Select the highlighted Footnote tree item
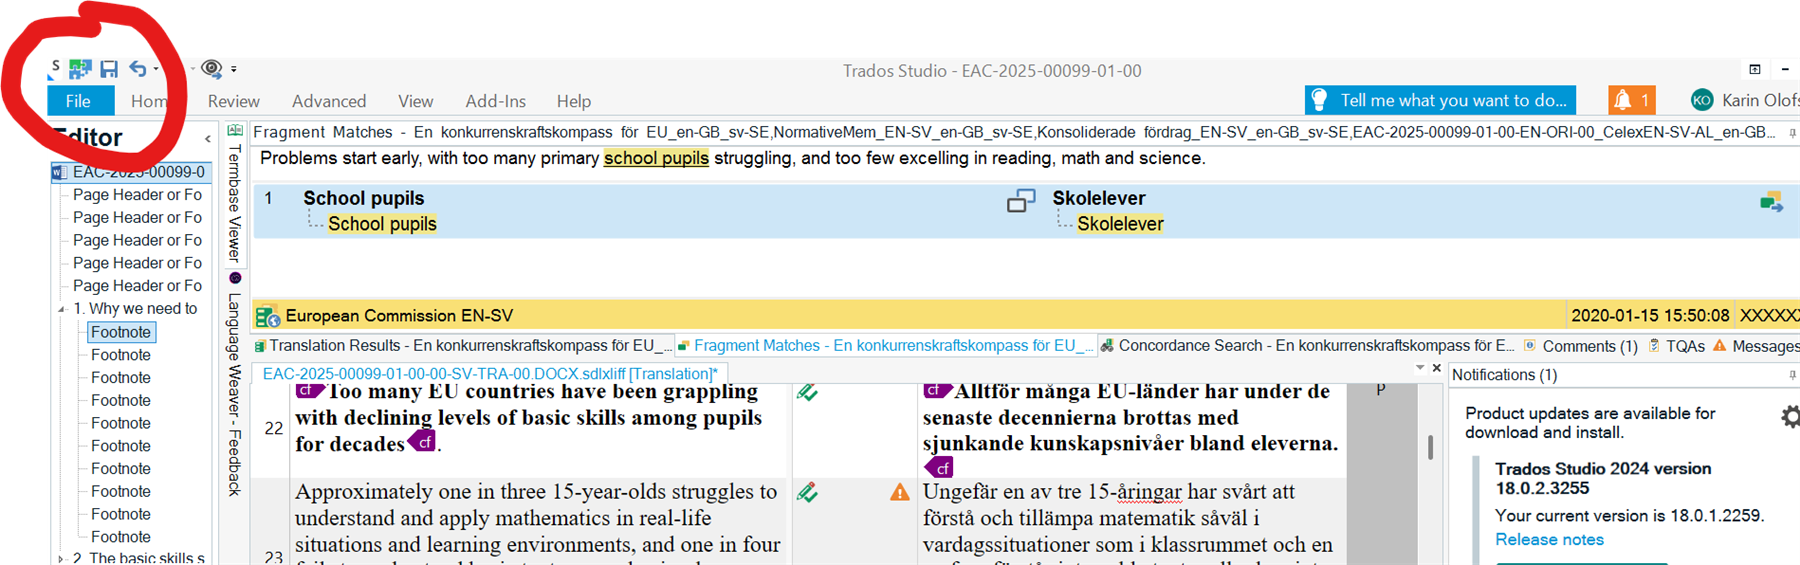The height and width of the screenshot is (565, 1800). coord(121,332)
